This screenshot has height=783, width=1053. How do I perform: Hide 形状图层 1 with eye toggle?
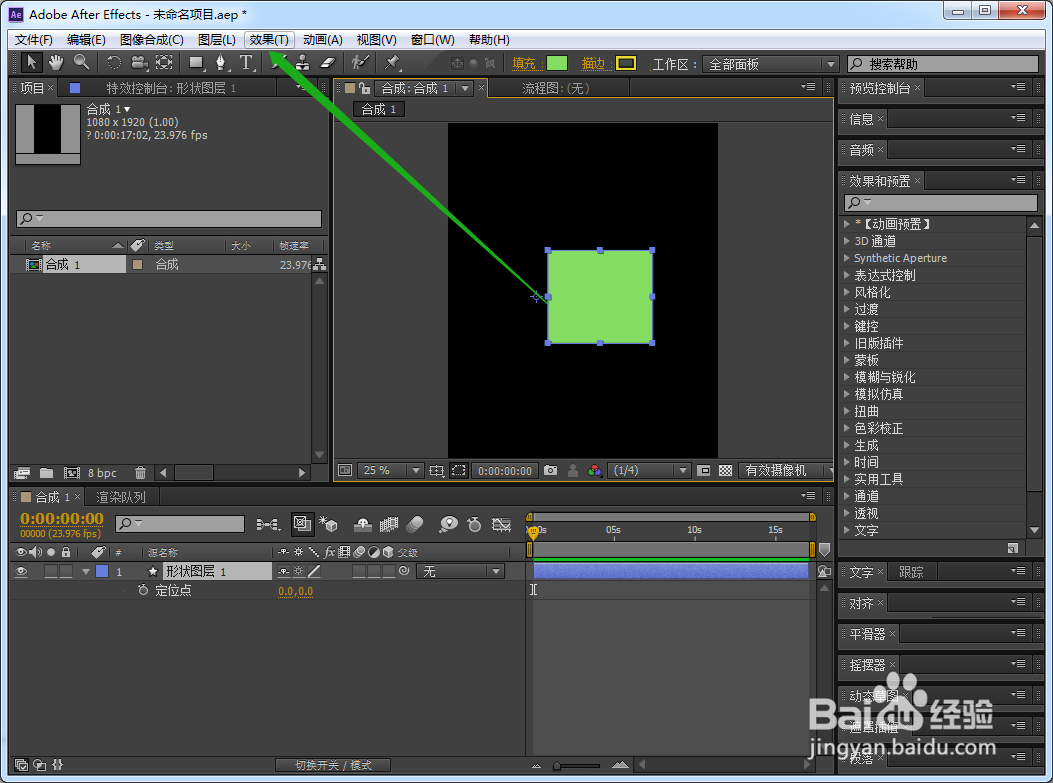21,571
